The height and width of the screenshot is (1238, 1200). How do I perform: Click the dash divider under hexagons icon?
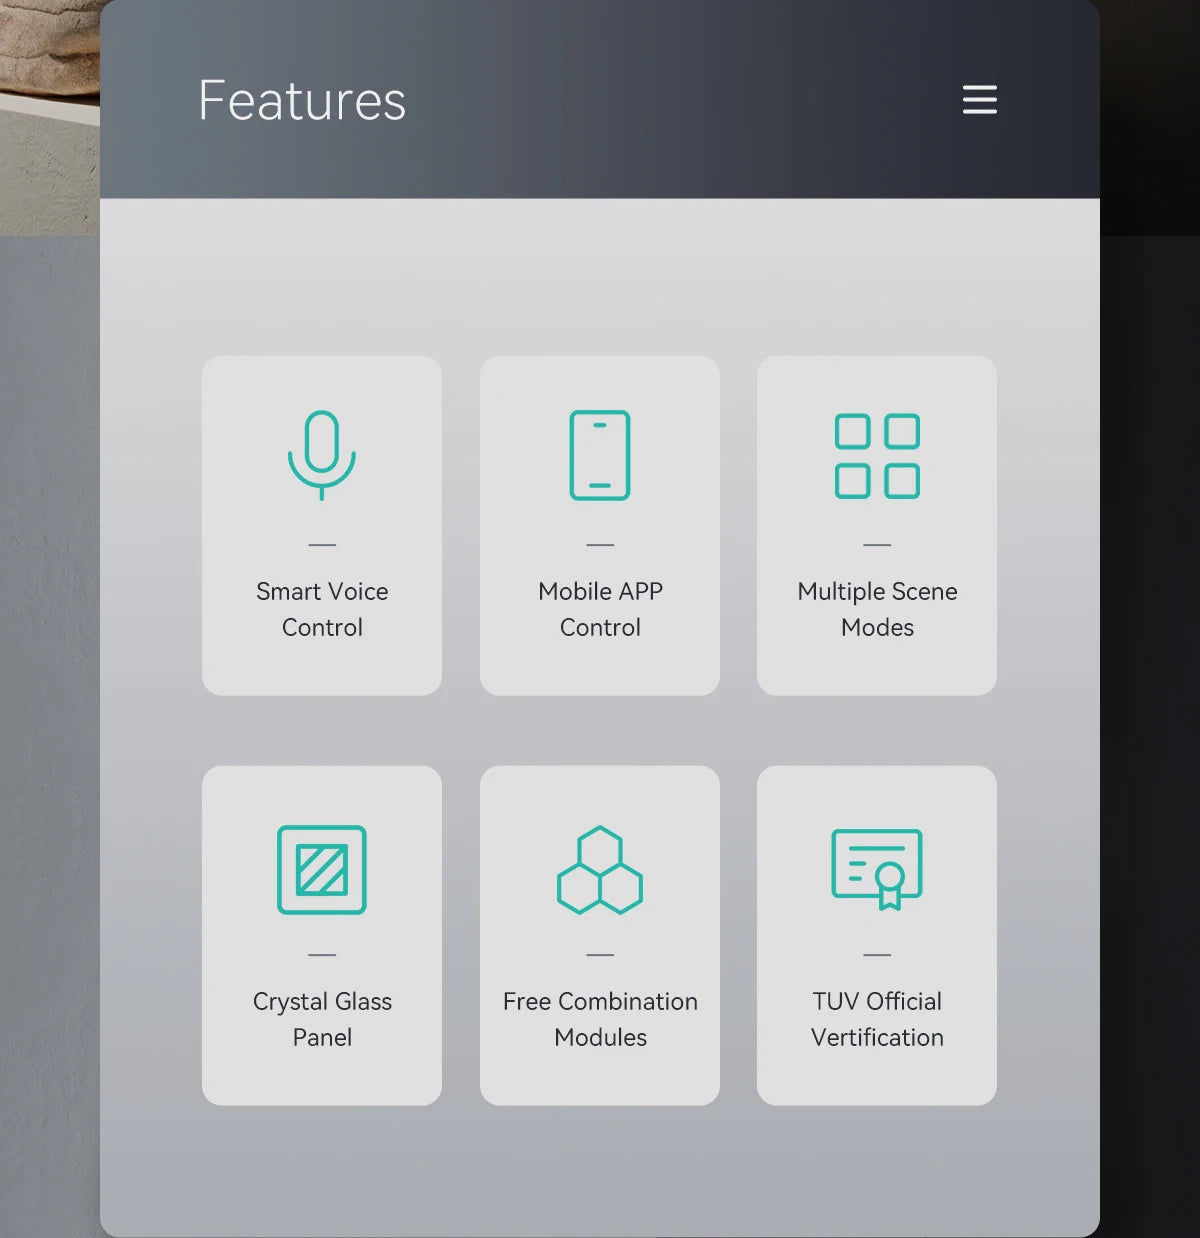click(600, 955)
